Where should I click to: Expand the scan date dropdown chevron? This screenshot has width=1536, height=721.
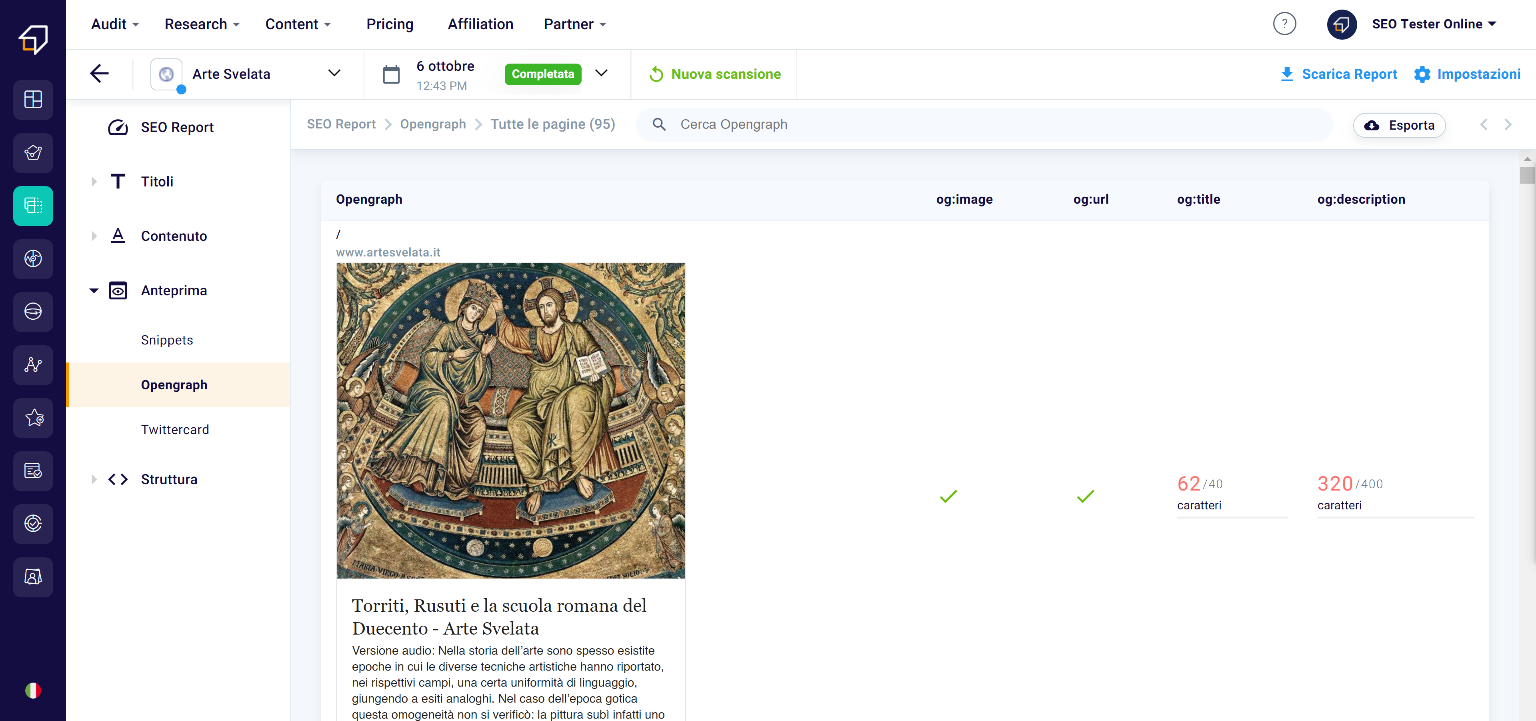pyautogui.click(x=601, y=73)
